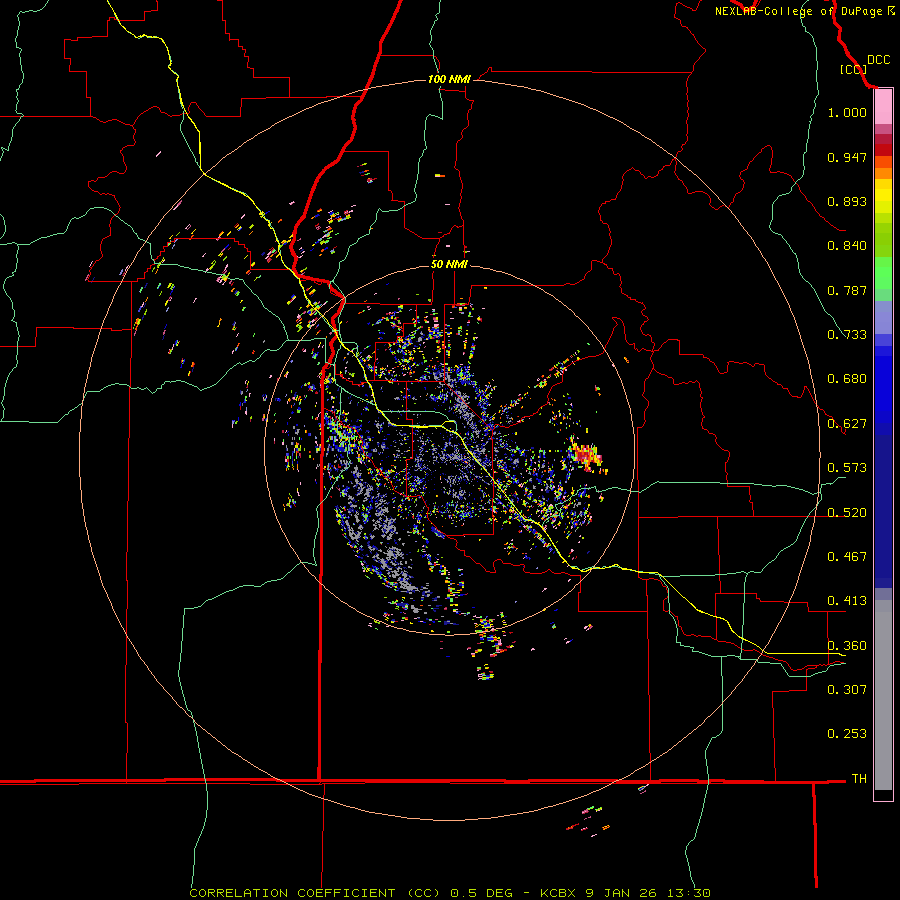Screen dimensions: 900x900
Task: Click the 0.680 legend value
Action: (847, 379)
